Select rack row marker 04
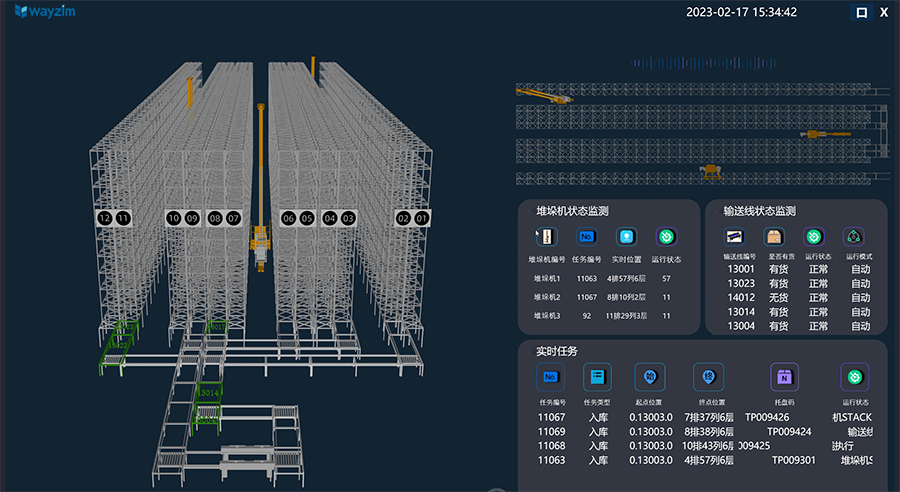The width and height of the screenshot is (900, 492). [329, 218]
